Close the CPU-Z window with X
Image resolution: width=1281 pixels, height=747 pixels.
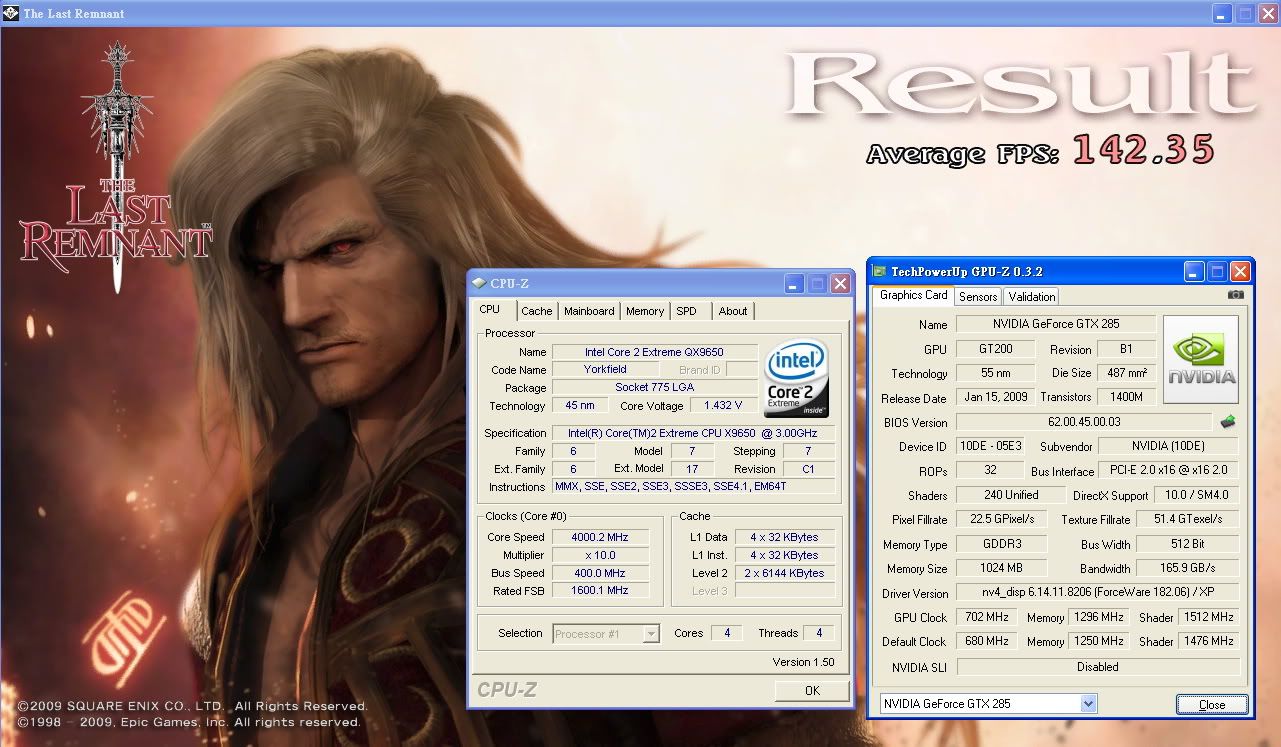841,284
